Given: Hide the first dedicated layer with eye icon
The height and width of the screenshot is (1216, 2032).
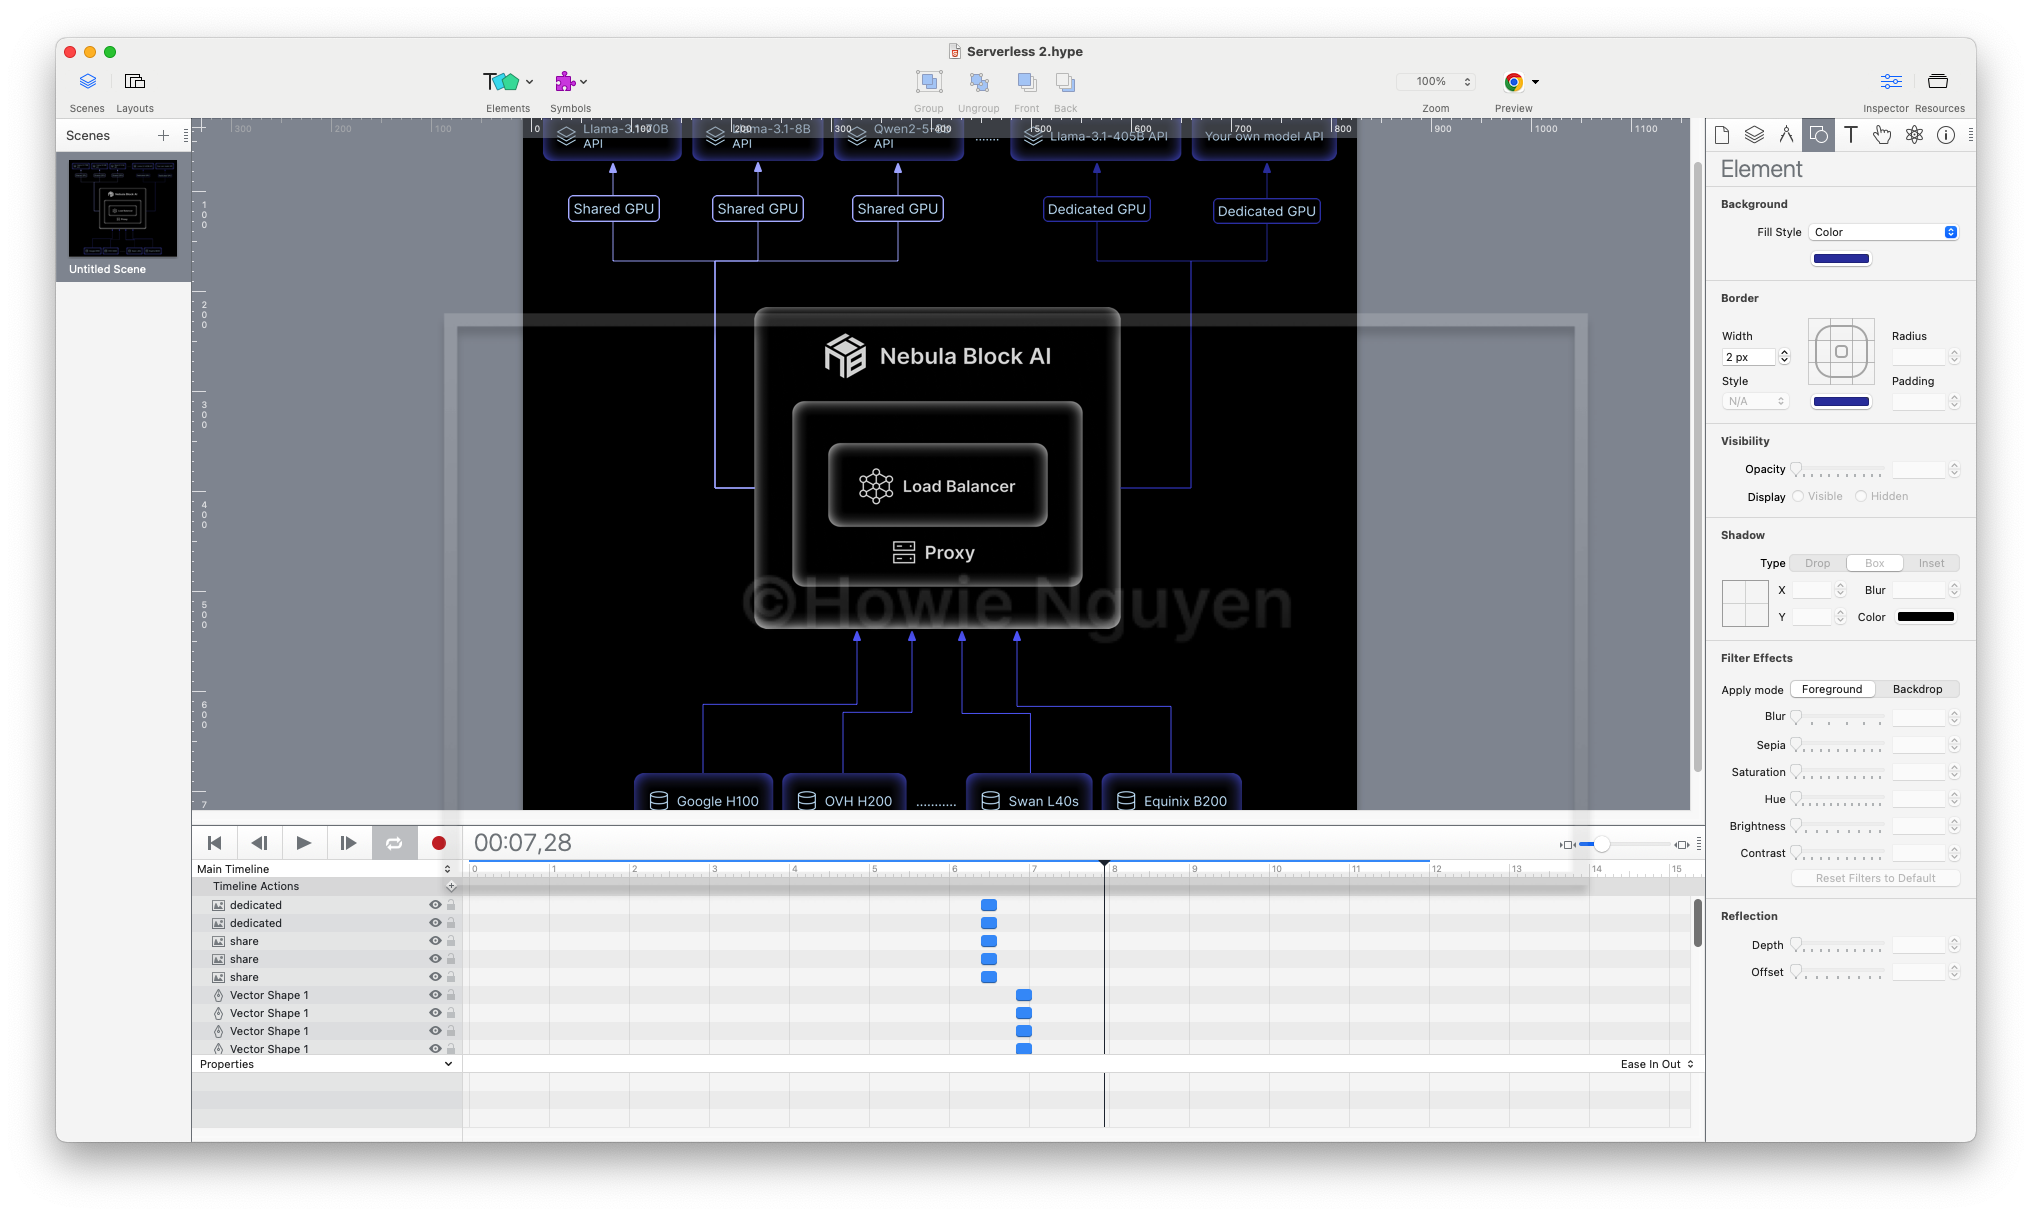Looking at the screenshot, I should click(x=435, y=905).
